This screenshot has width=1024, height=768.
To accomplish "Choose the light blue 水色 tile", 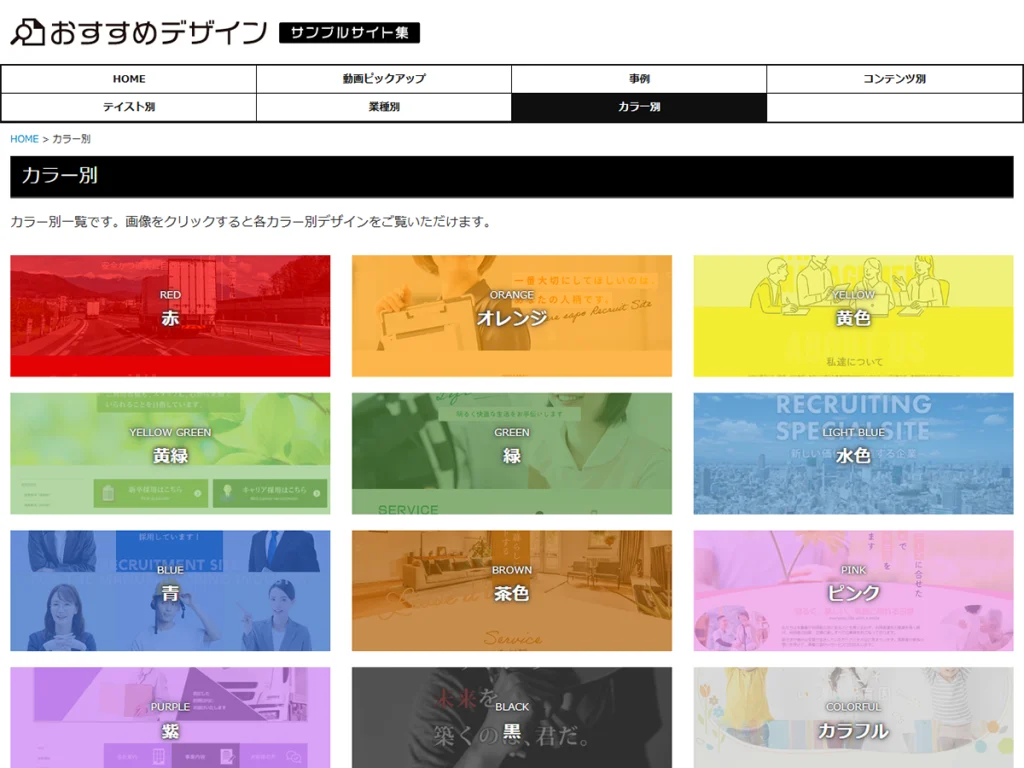I will click(x=853, y=453).
